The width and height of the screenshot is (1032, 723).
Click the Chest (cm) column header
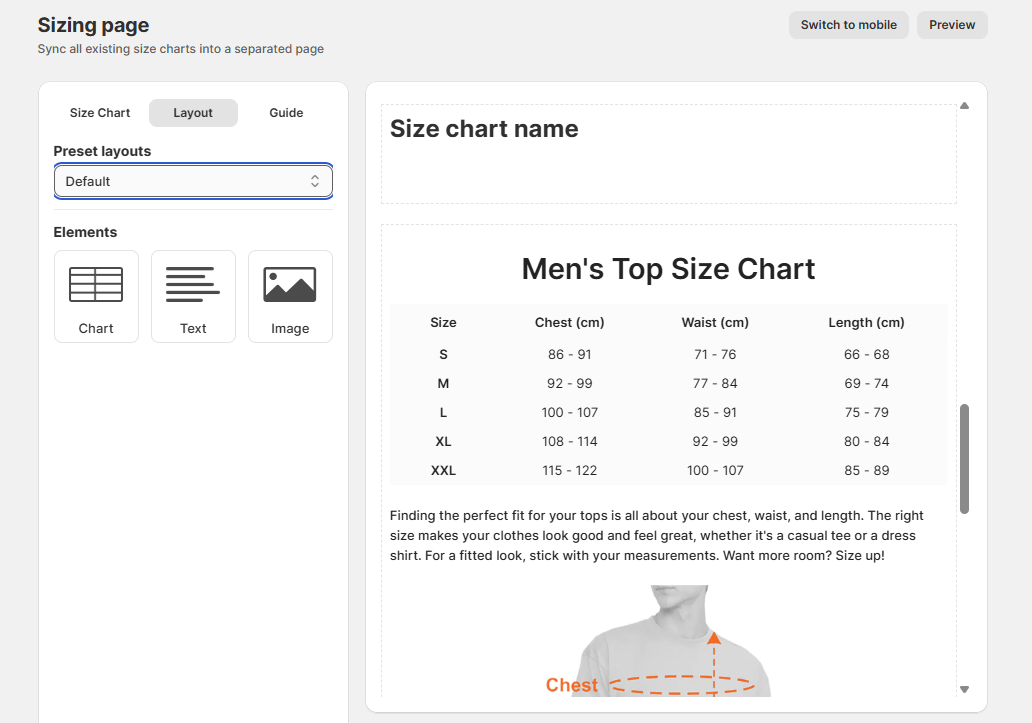coord(569,322)
